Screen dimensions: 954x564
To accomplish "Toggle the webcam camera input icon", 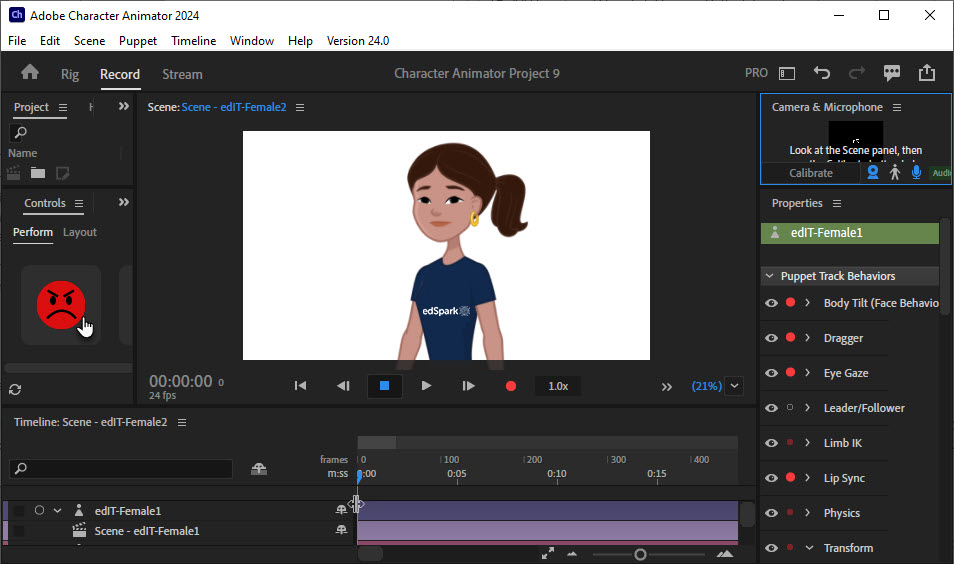I will [x=873, y=173].
